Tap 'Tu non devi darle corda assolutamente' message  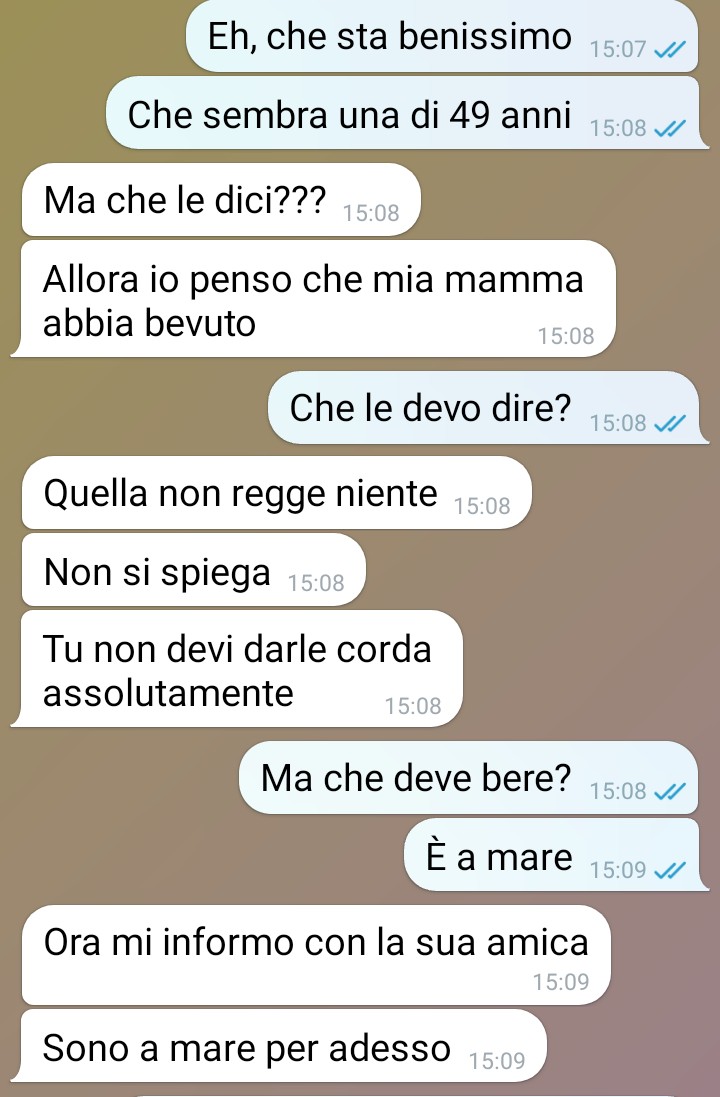click(237, 669)
